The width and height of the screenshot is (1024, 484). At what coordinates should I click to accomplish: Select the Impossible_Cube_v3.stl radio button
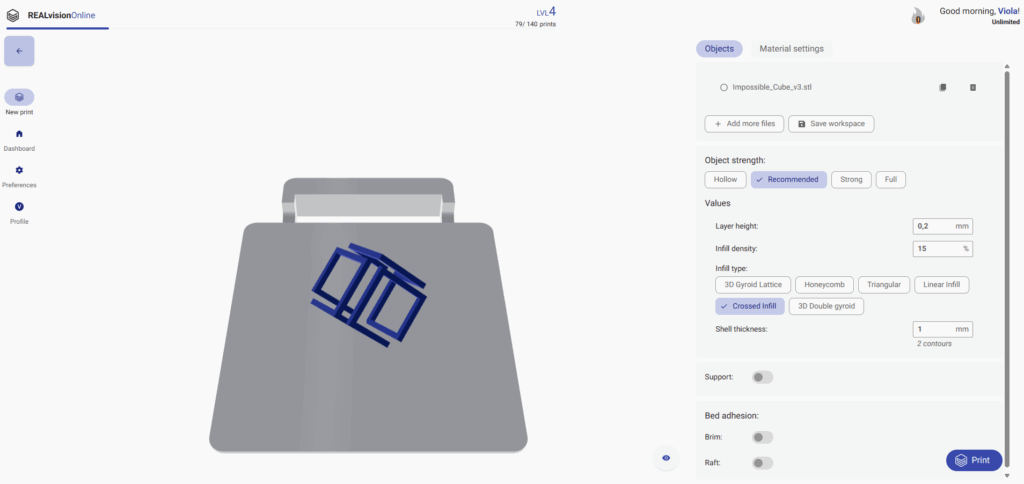tap(724, 88)
